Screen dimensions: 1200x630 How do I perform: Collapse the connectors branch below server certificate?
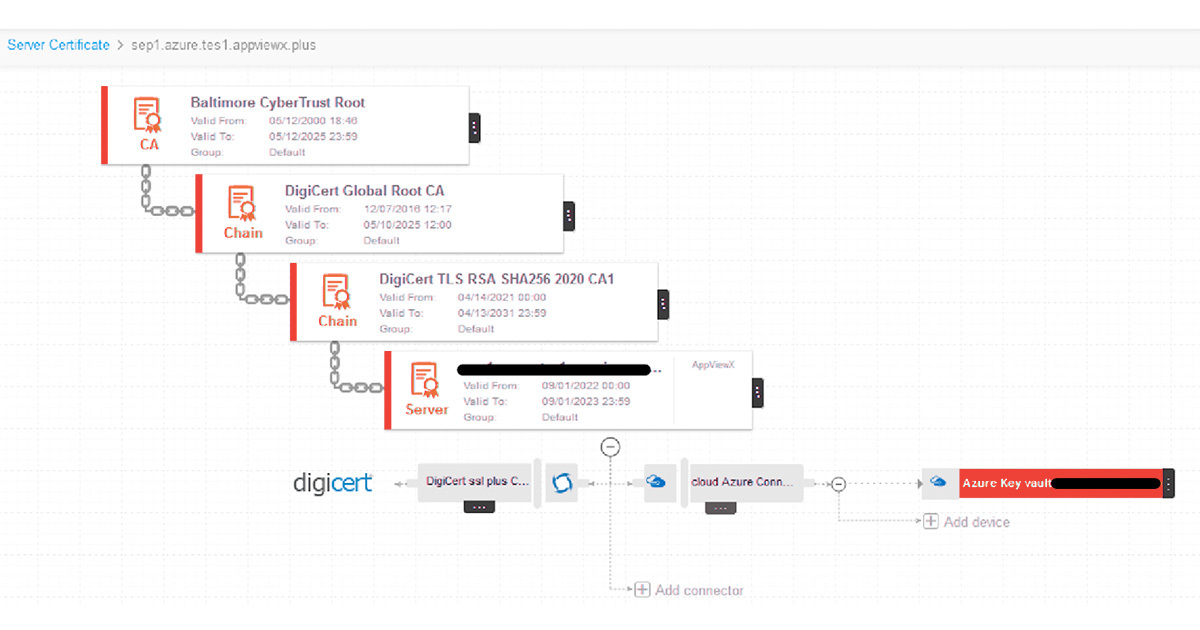pyautogui.click(x=610, y=447)
